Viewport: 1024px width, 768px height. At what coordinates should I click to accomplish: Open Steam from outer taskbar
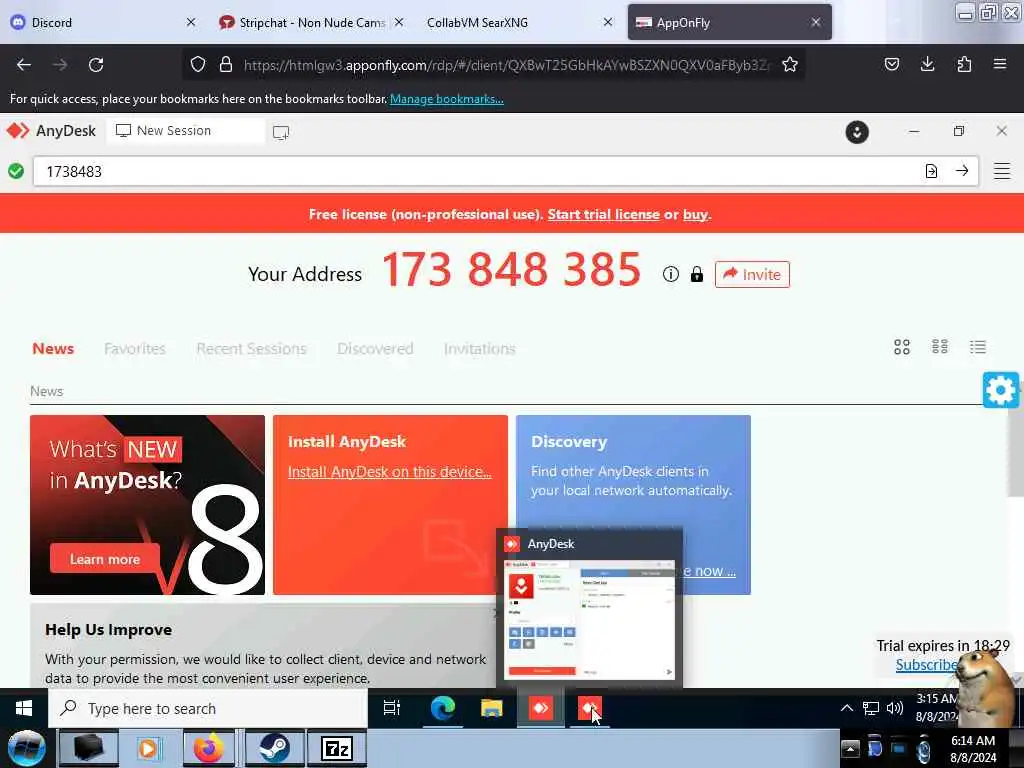pyautogui.click(x=274, y=748)
